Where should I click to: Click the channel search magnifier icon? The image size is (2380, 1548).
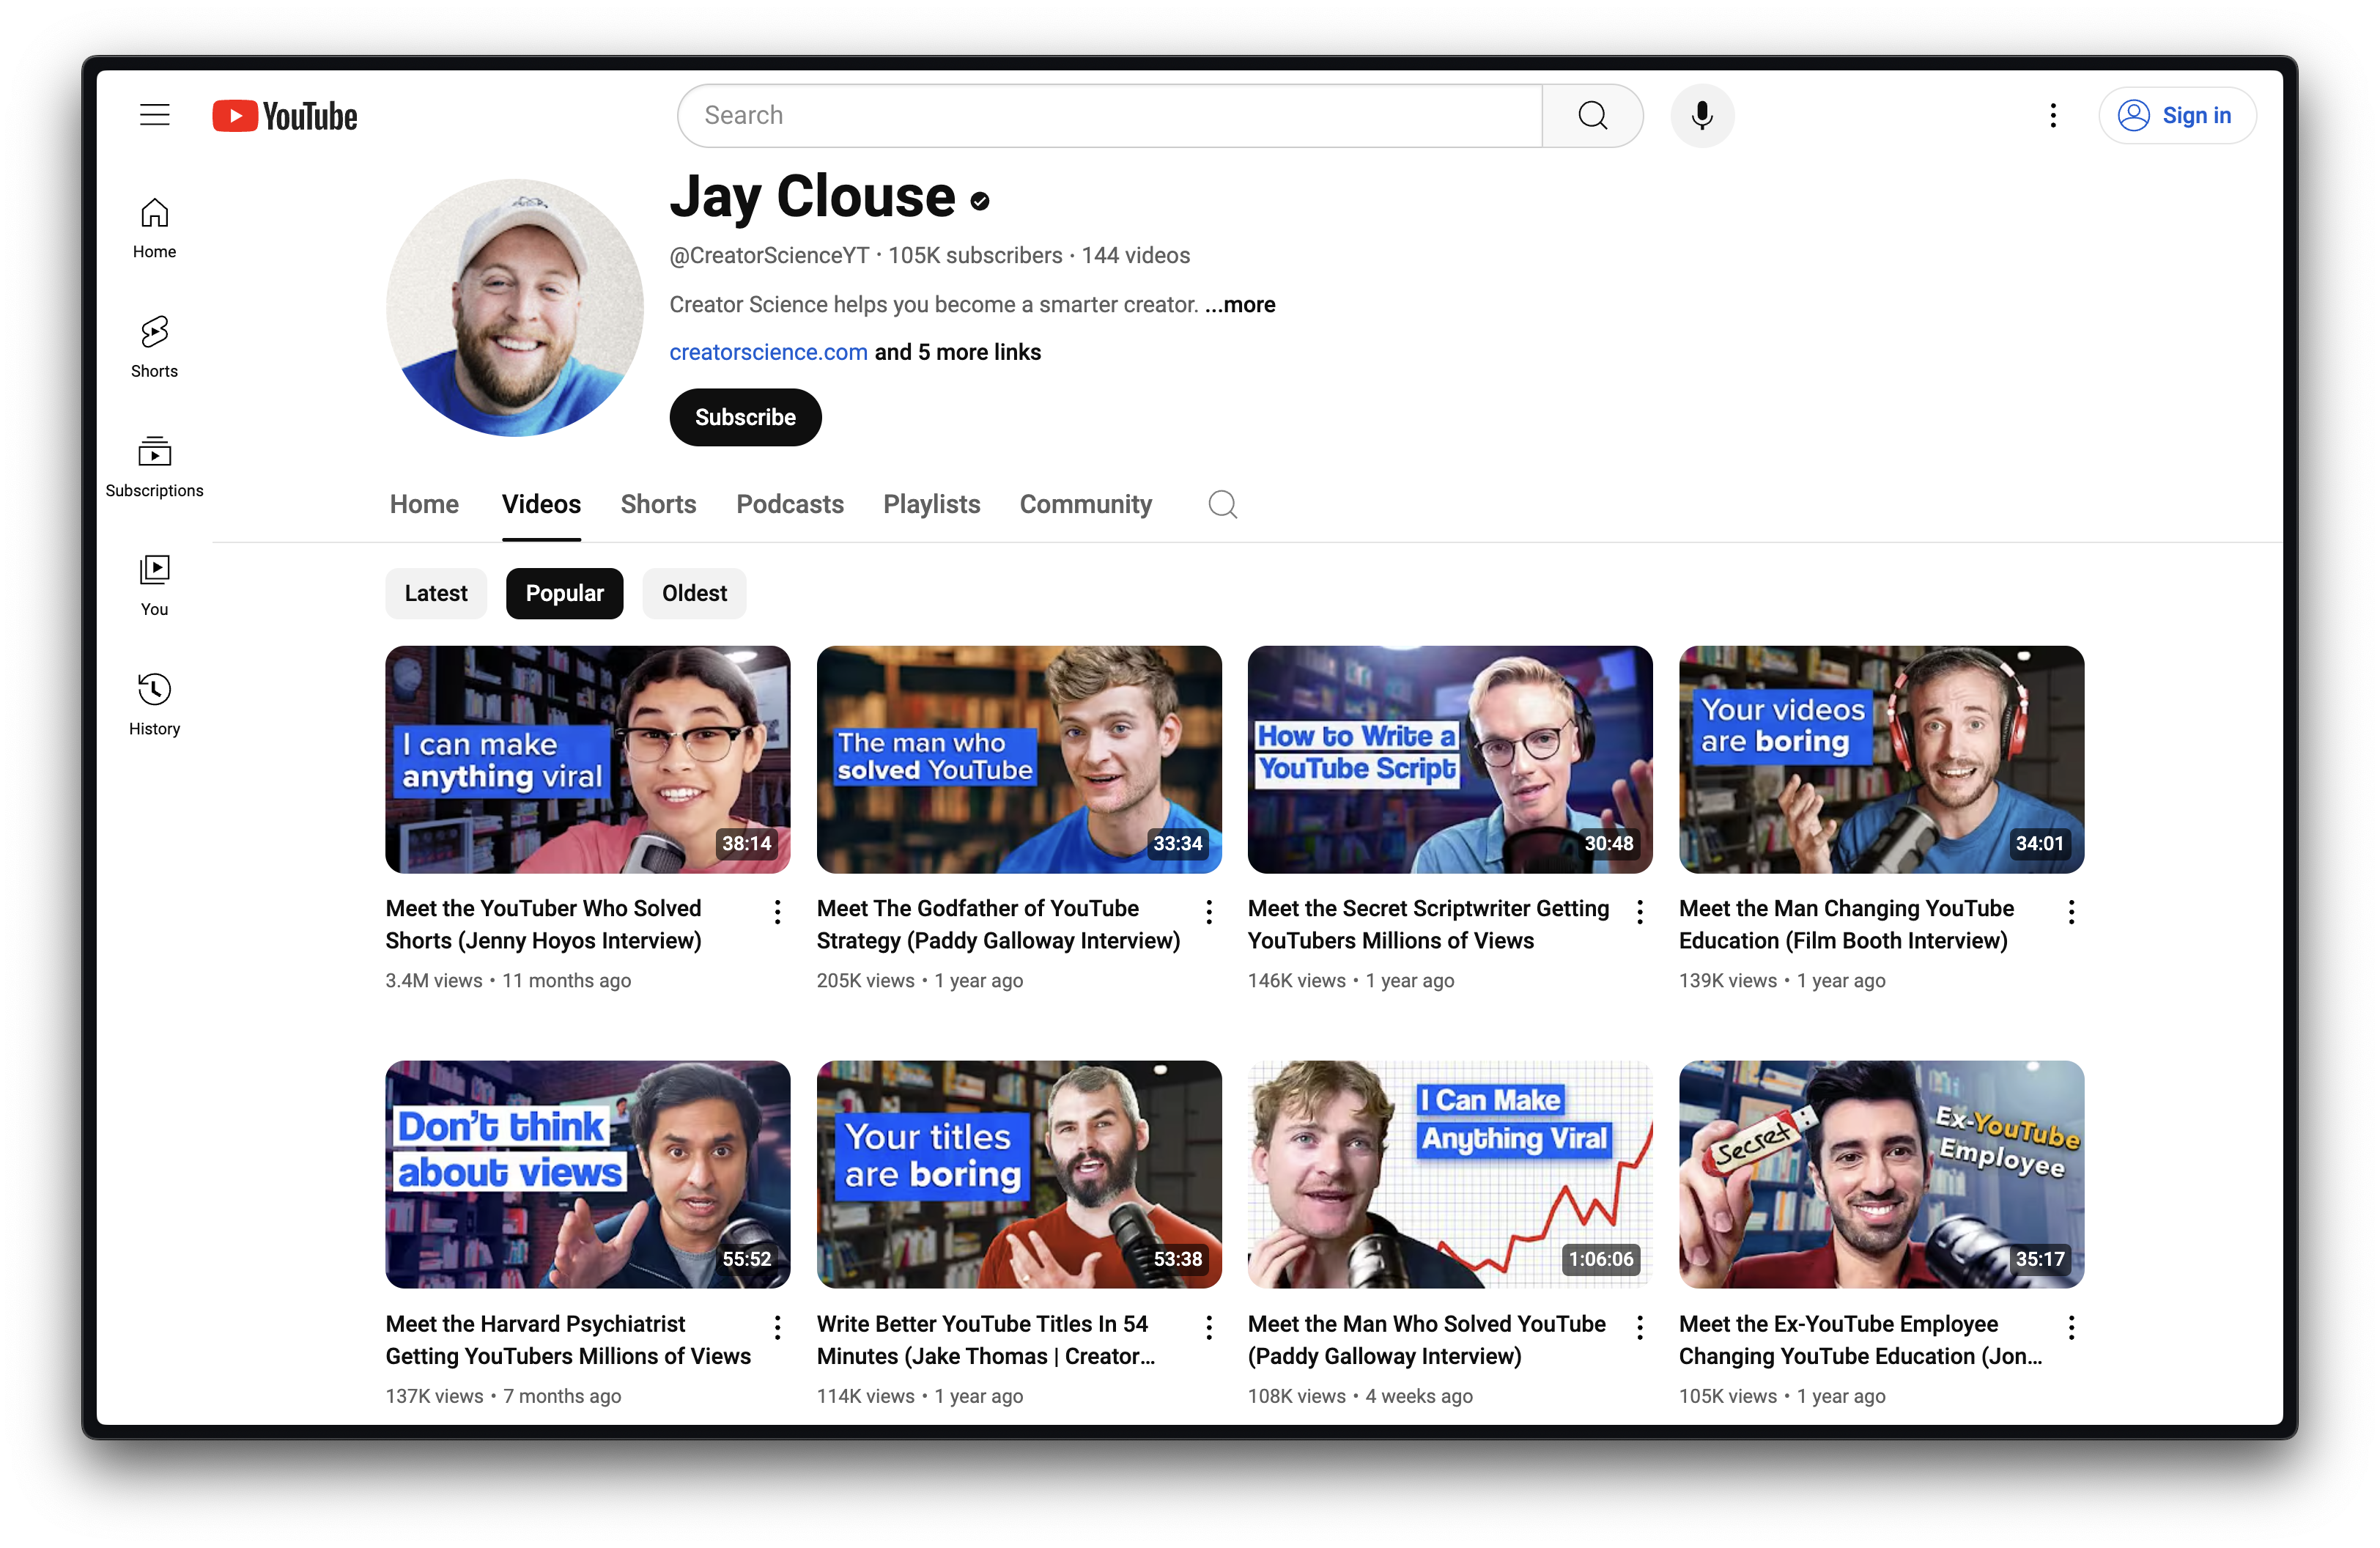1222,504
